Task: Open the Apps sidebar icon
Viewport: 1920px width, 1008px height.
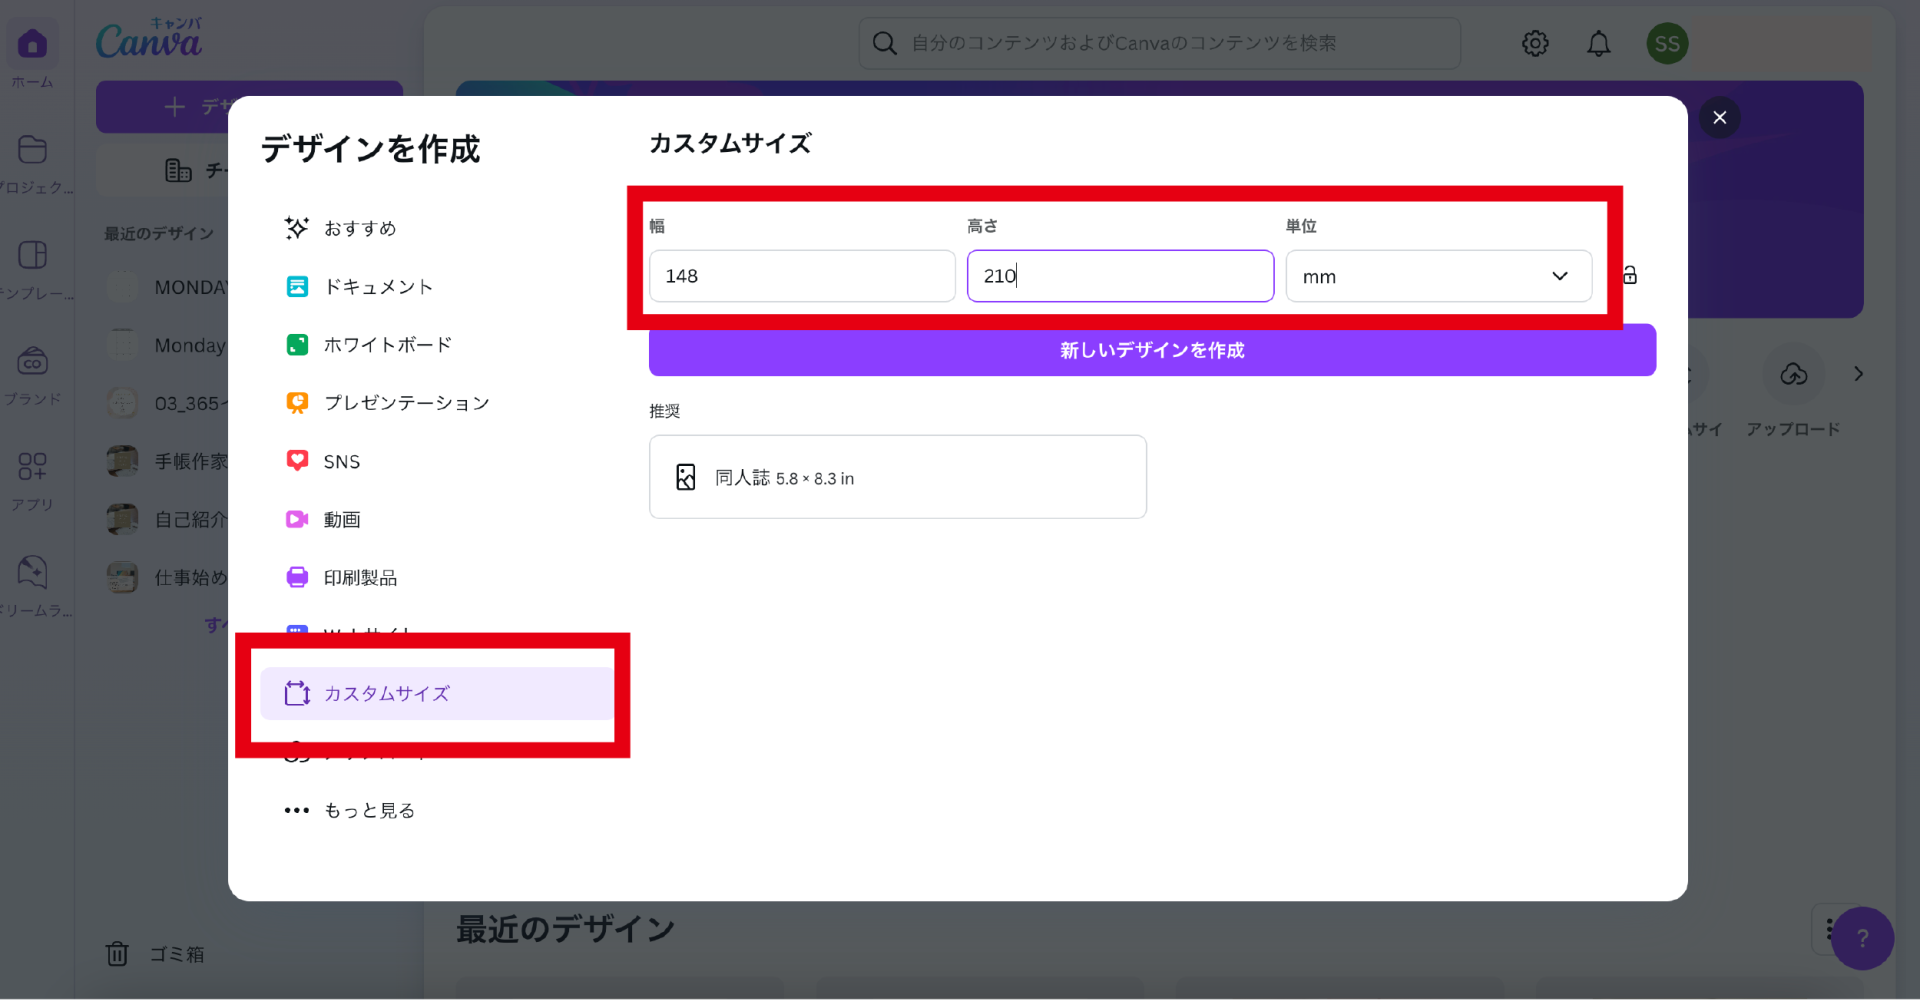Action: pos(32,467)
